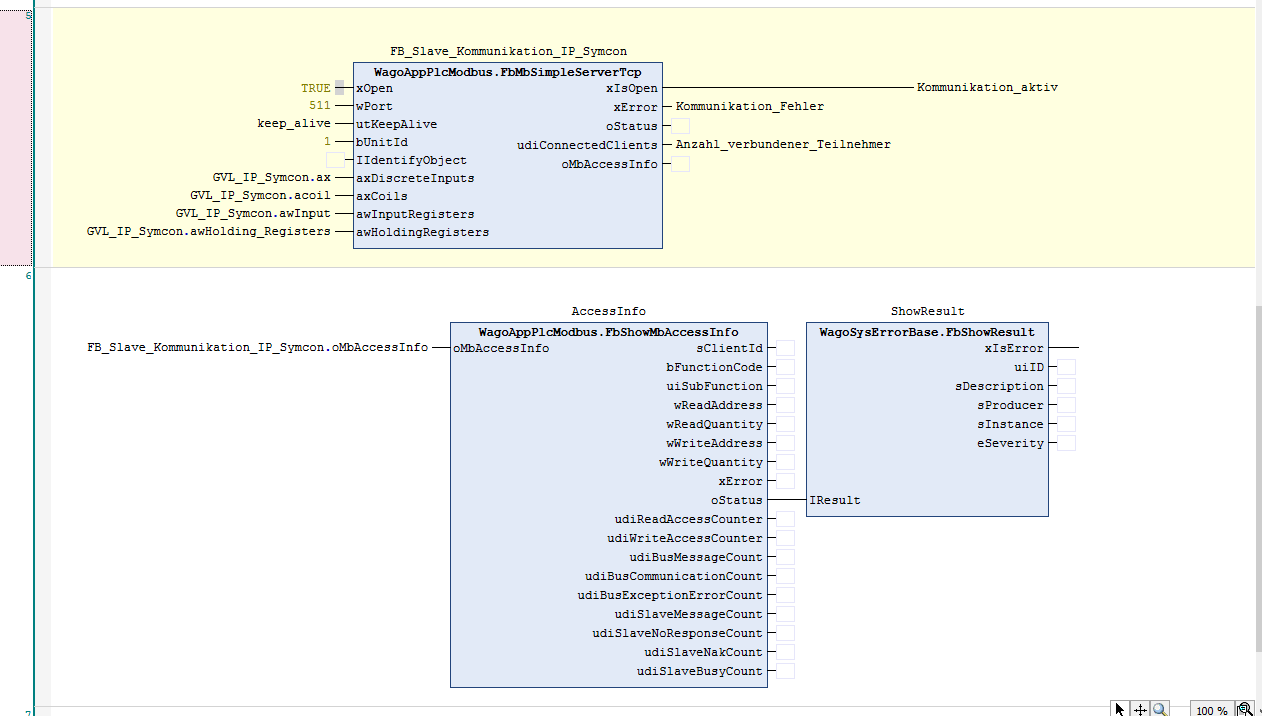Select GVL_IP_Symcon.awHolding_Registers variable

208,232
